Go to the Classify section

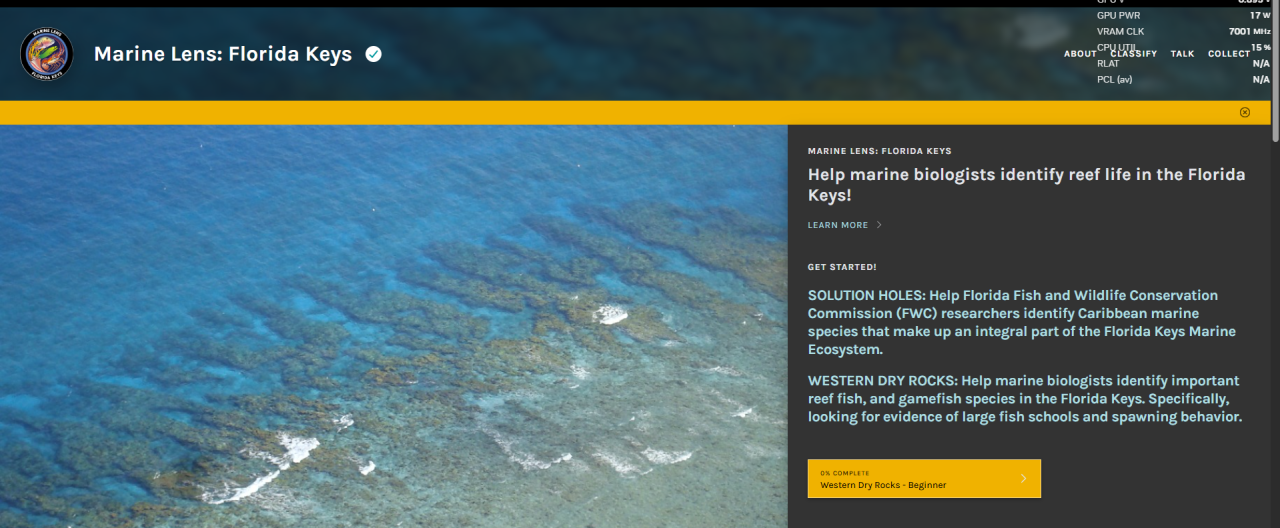pyautogui.click(x=1134, y=54)
